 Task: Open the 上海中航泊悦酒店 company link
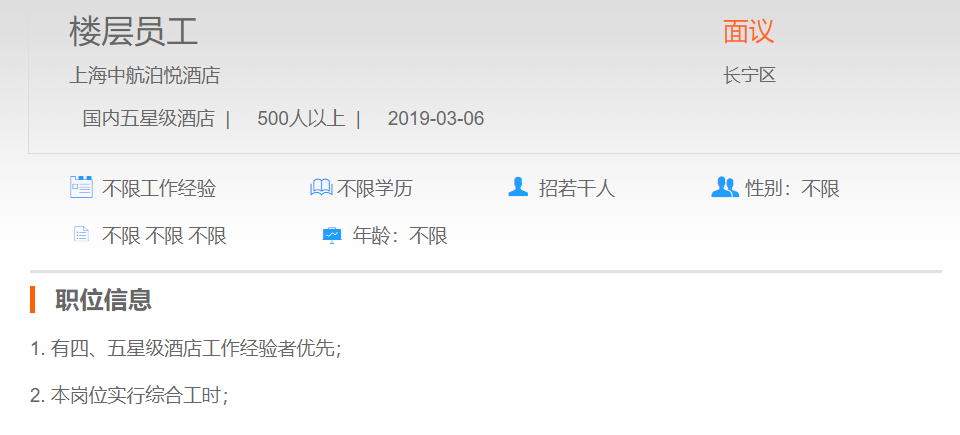(144, 76)
